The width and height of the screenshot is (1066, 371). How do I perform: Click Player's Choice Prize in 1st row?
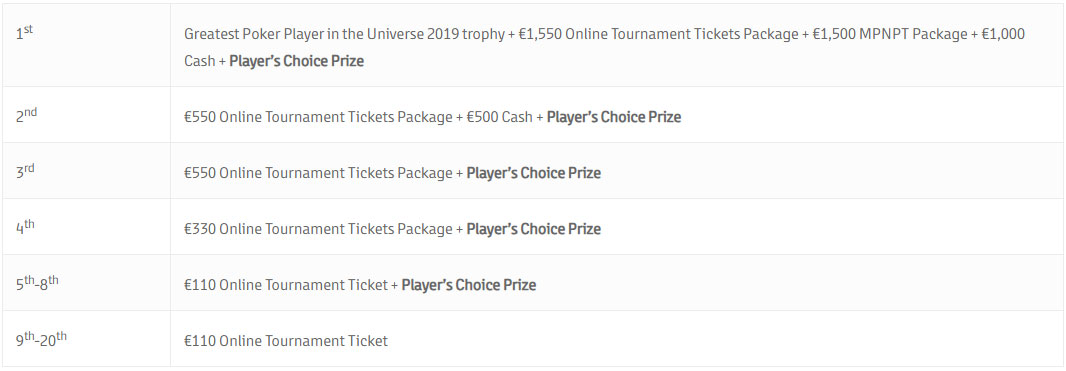click(x=296, y=61)
